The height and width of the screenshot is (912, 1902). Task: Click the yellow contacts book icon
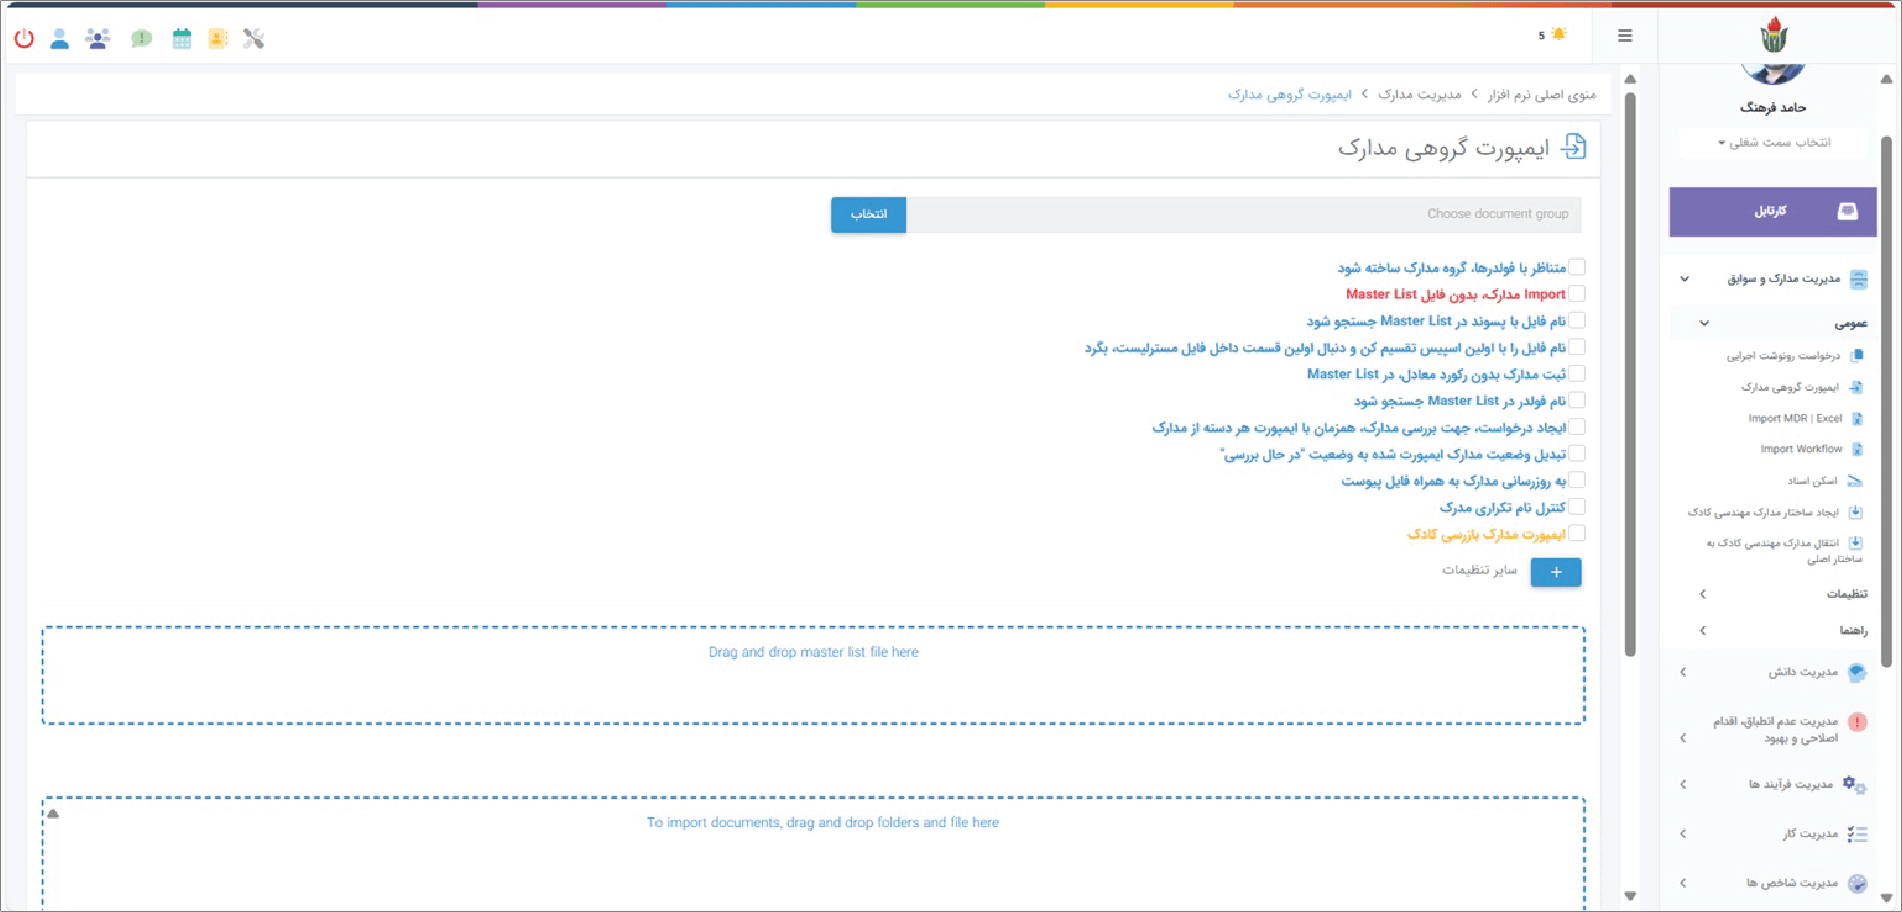click(x=217, y=39)
